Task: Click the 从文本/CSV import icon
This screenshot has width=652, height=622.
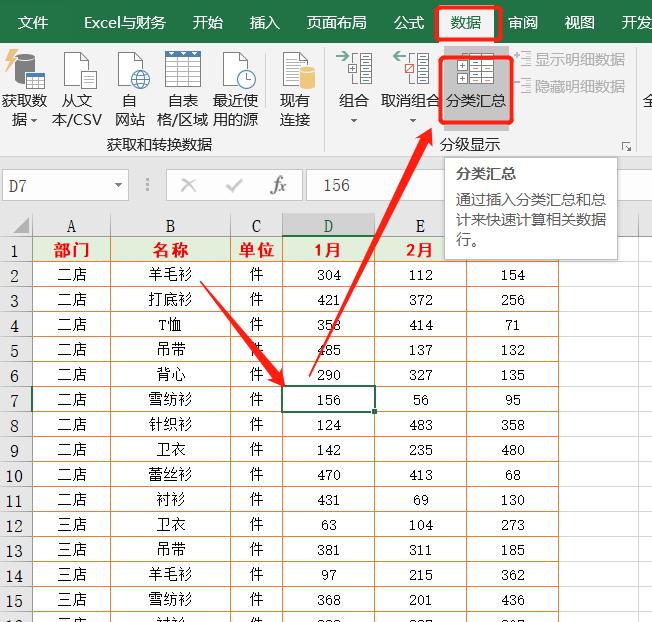Action: [x=78, y=70]
